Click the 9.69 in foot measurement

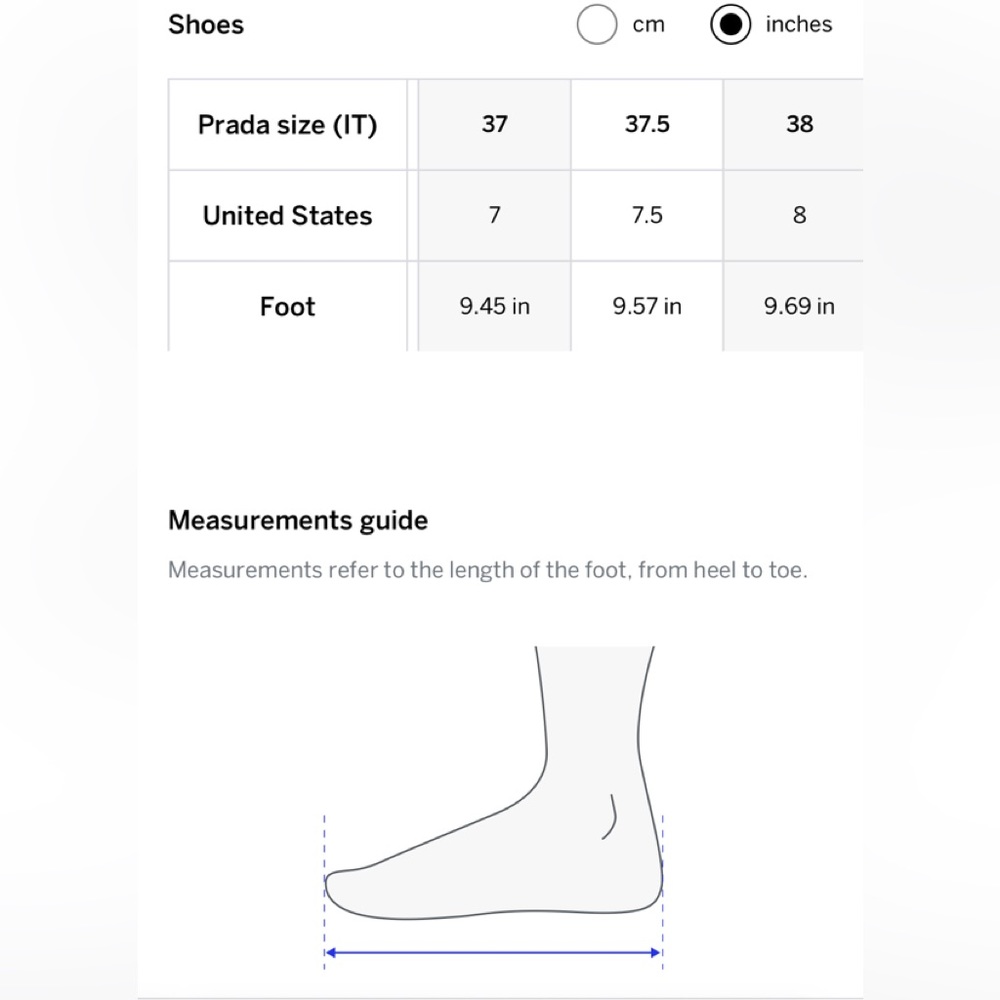click(799, 307)
